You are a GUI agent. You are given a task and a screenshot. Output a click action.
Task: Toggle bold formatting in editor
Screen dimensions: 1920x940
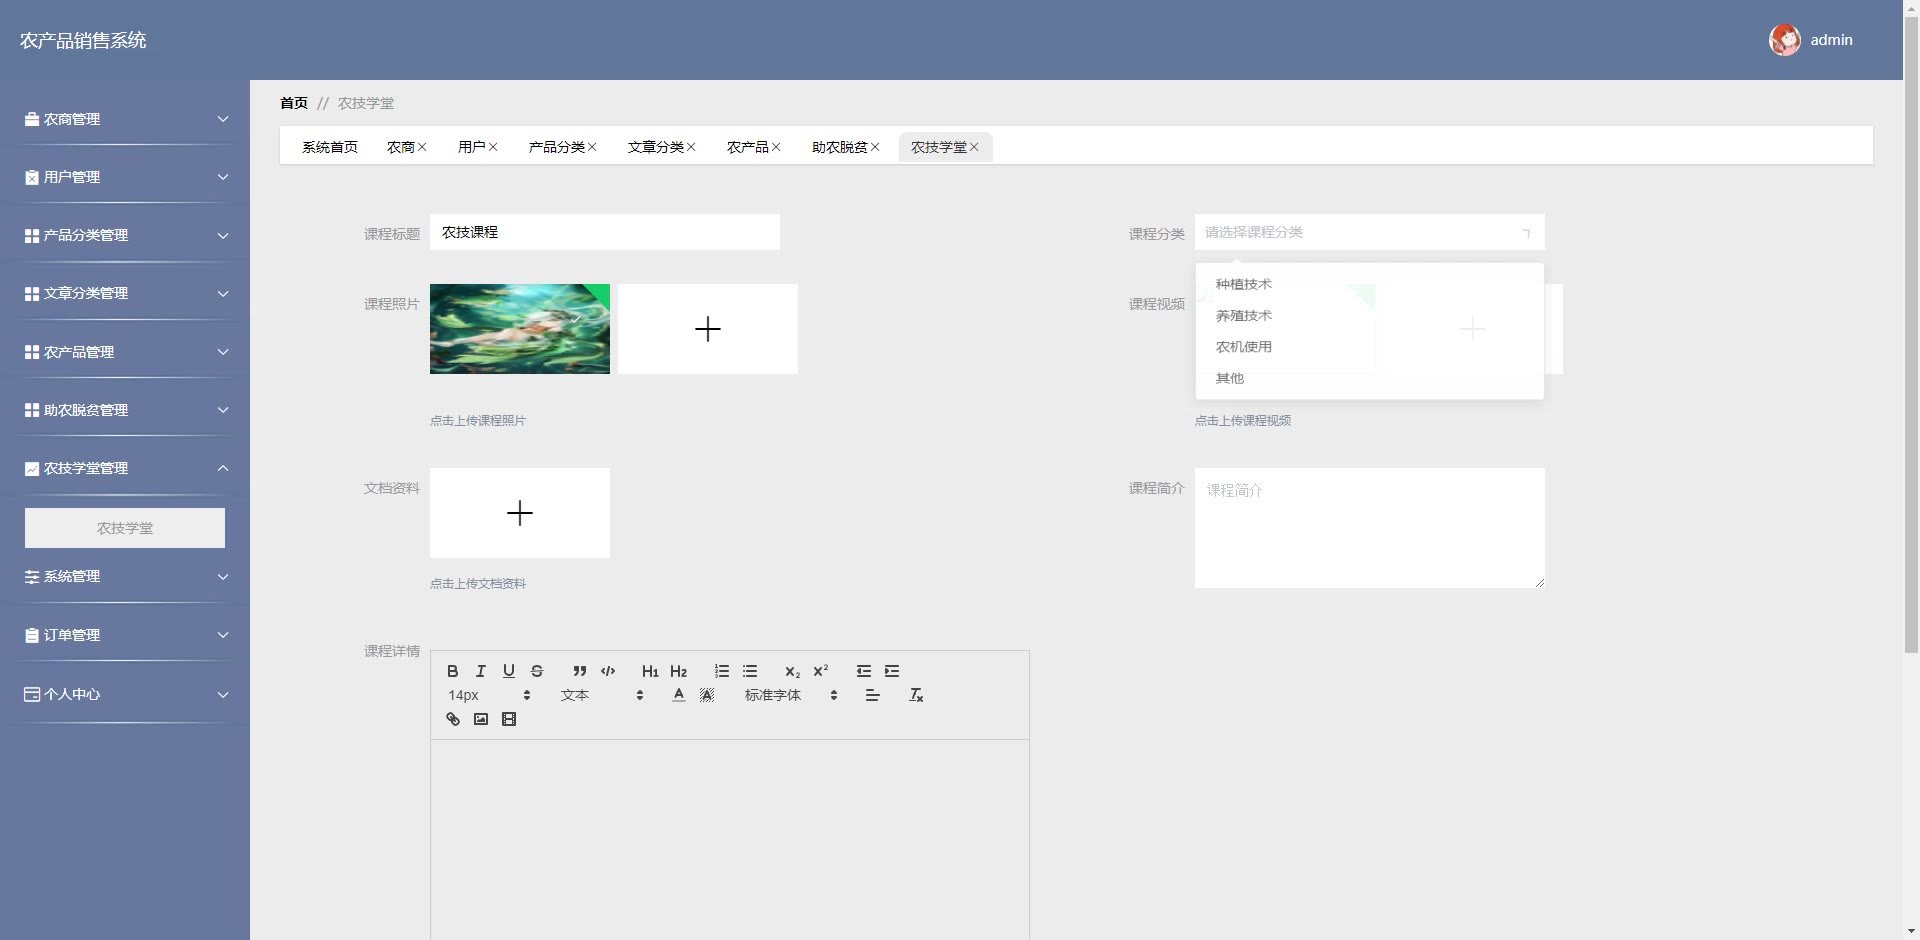452,671
